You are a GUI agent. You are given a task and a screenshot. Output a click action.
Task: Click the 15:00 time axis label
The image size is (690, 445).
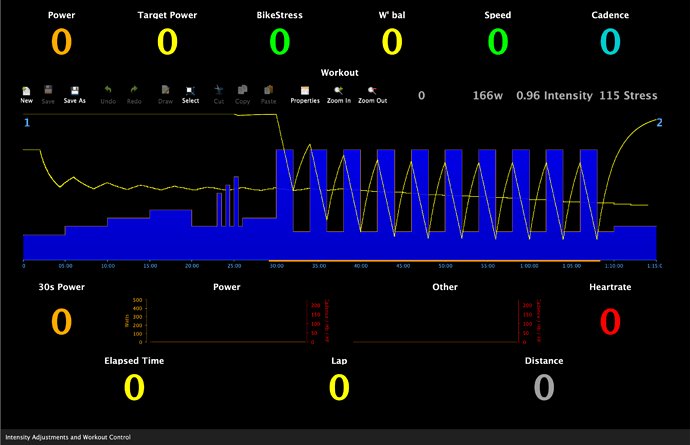coord(150,266)
